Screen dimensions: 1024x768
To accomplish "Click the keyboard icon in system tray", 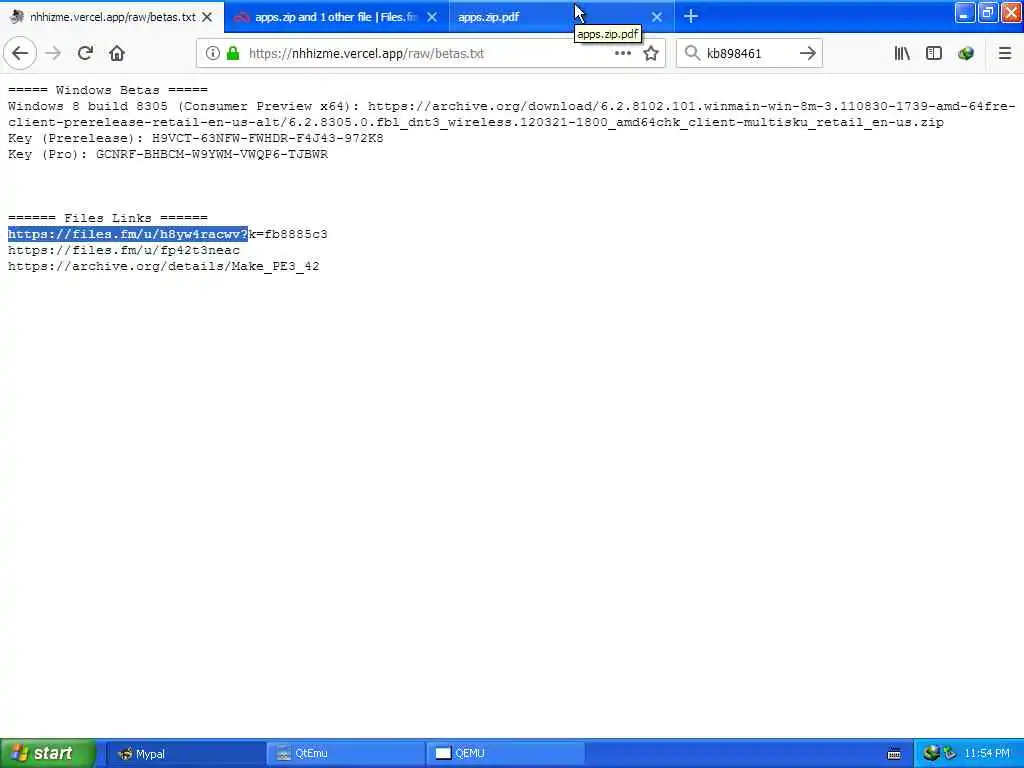I will 894,754.
